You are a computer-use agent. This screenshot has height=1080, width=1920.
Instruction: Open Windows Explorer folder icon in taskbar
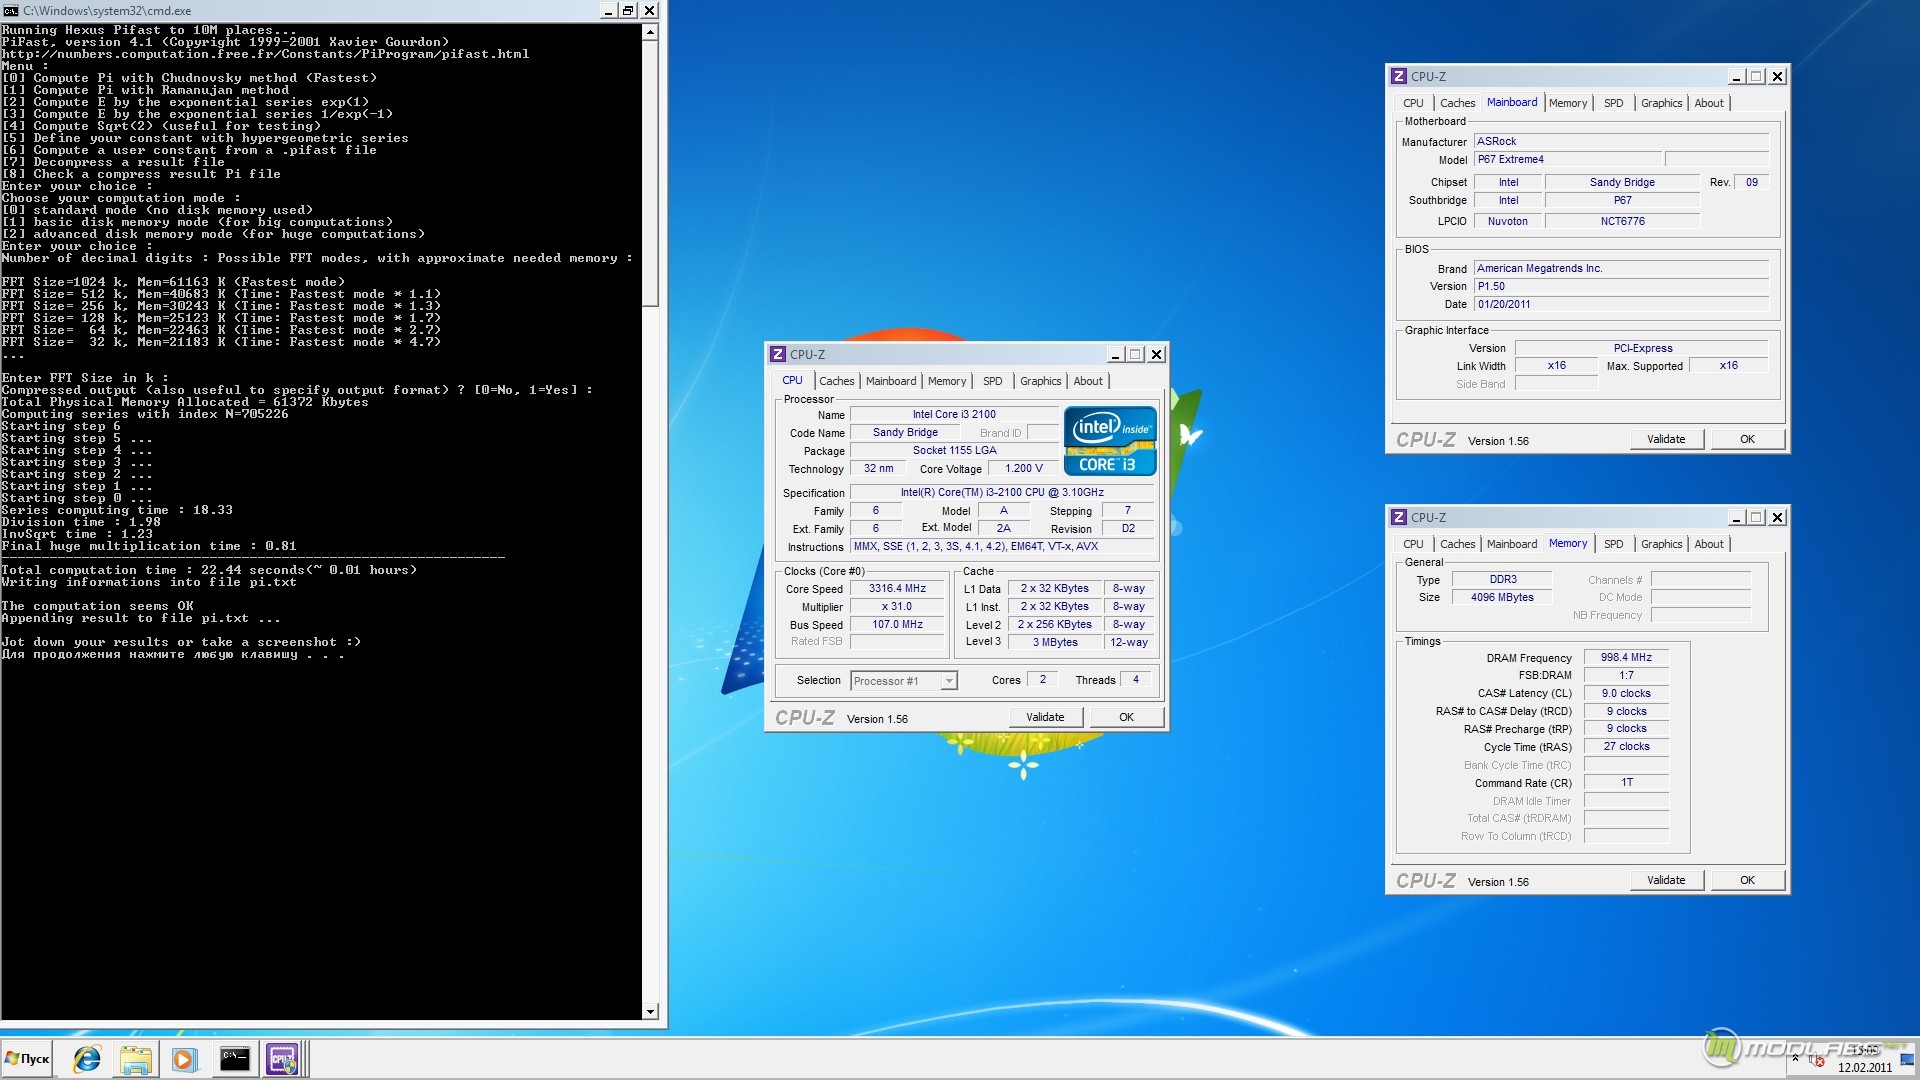tap(136, 1059)
